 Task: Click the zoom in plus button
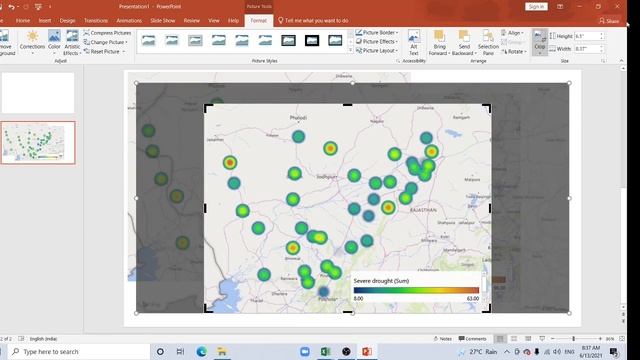tap(600, 339)
